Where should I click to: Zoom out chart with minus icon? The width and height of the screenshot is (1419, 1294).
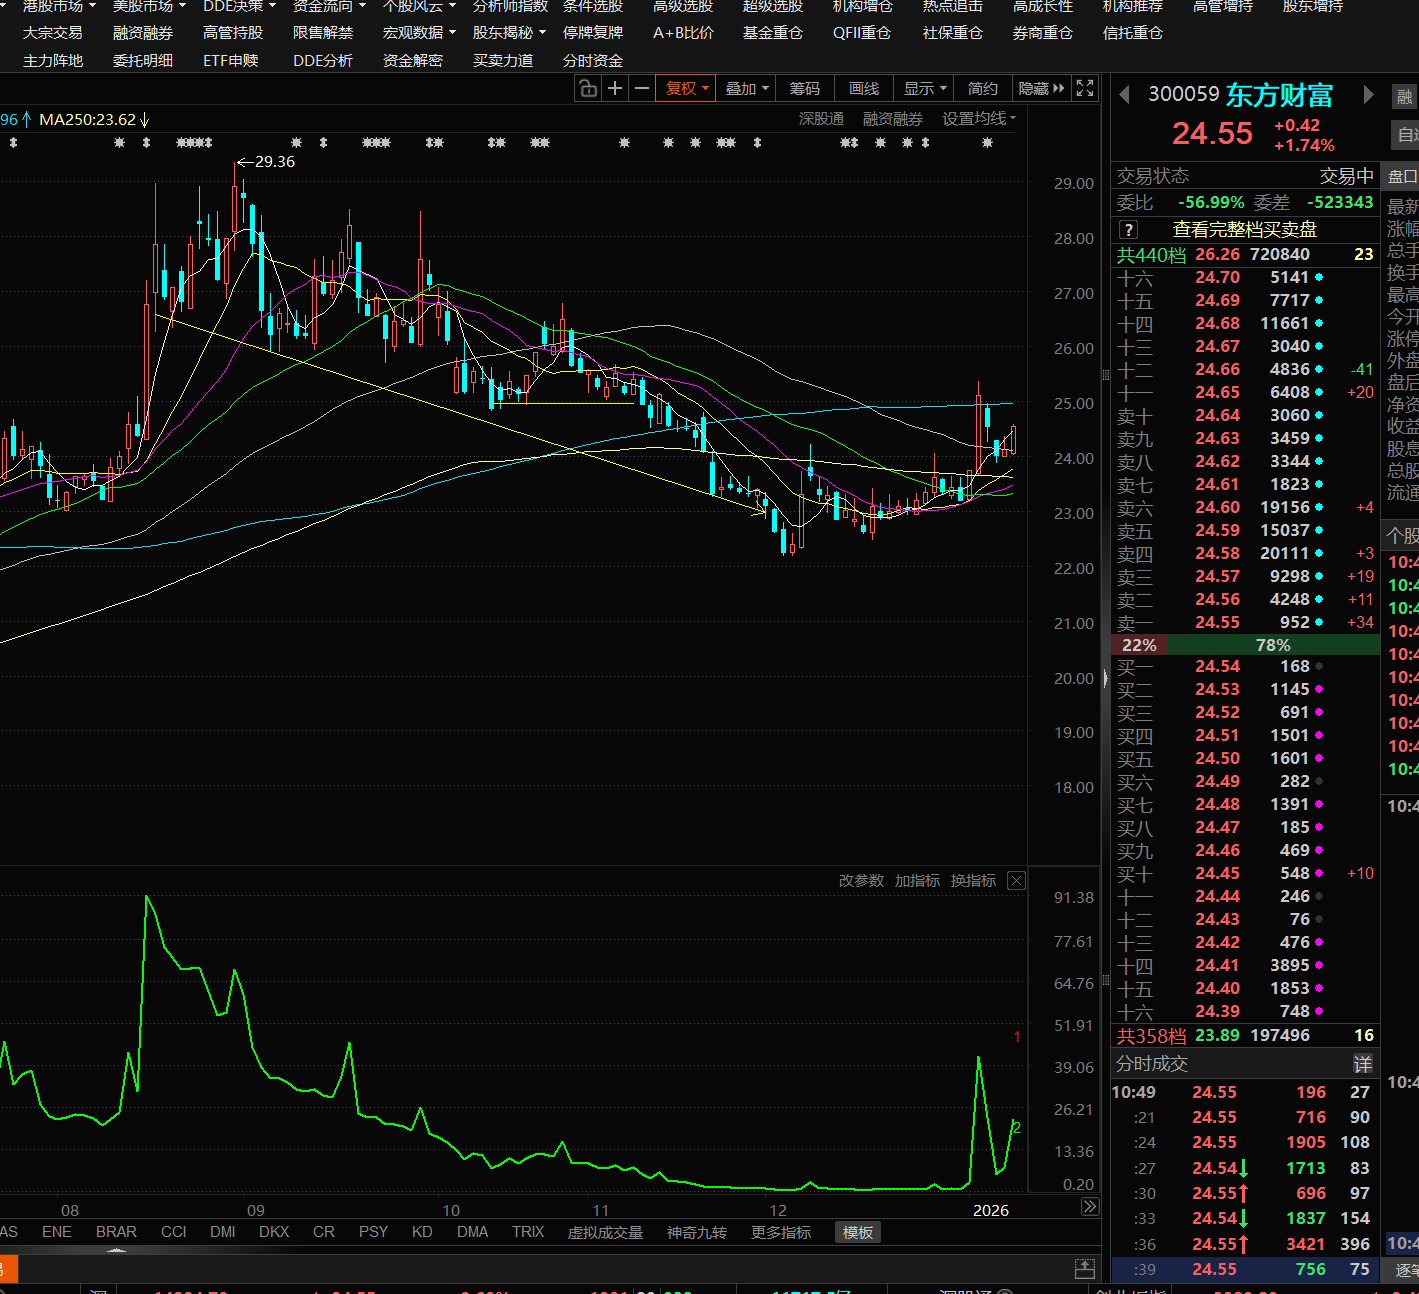tap(641, 89)
